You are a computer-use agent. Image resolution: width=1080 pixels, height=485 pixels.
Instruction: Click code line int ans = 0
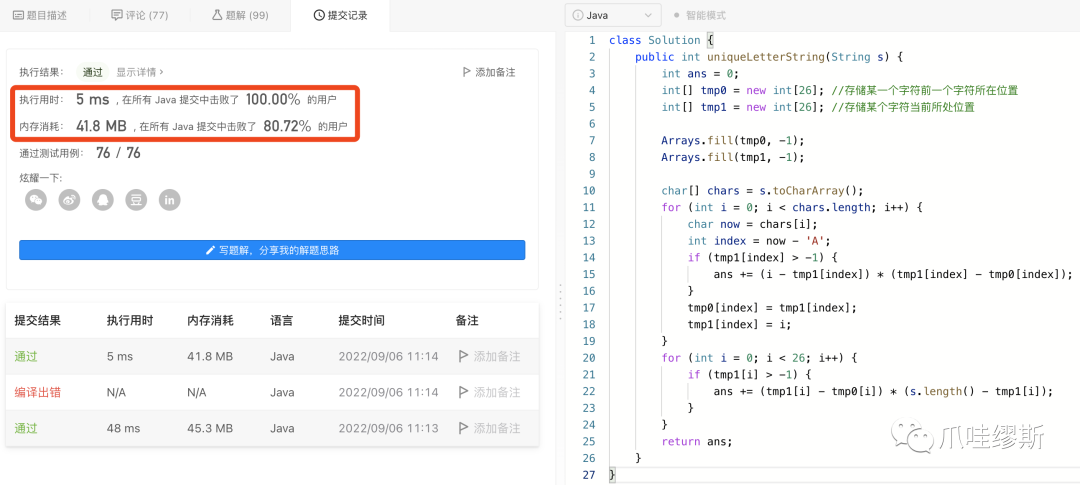coord(700,73)
